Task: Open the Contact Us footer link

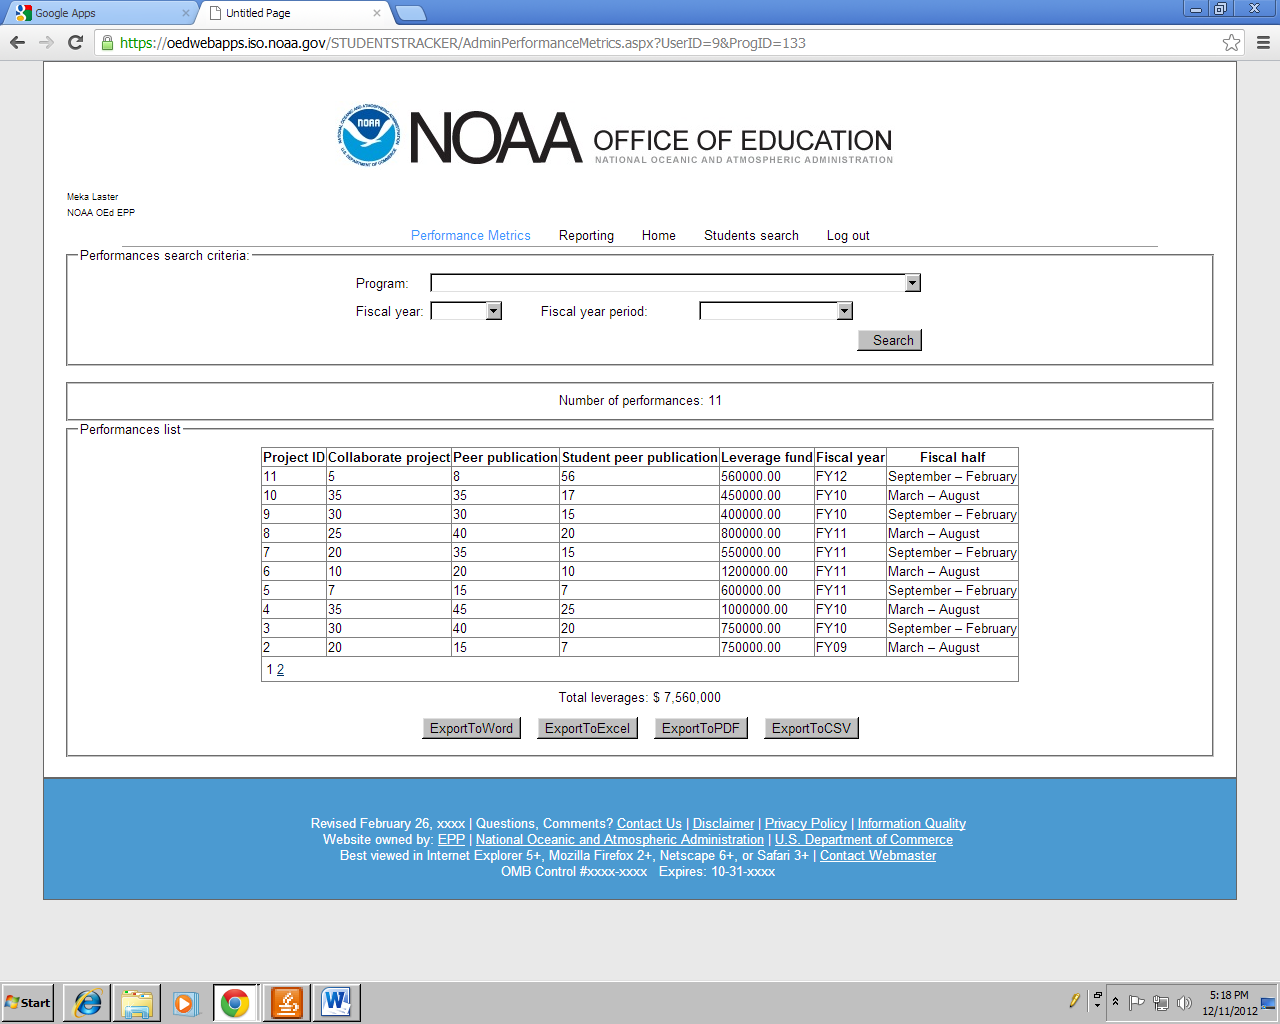Action: pyautogui.click(x=649, y=824)
